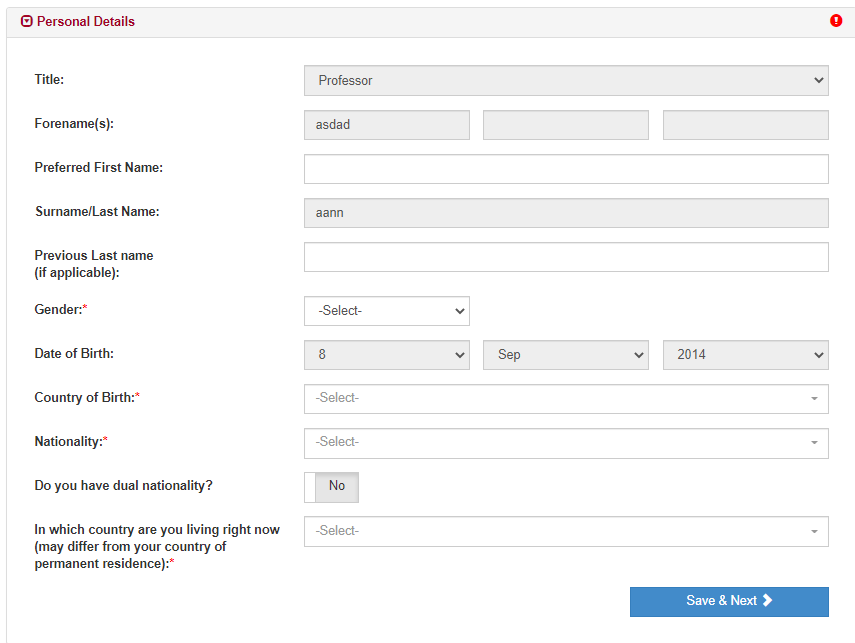855x643 pixels.
Task: Click the Personal Details header title
Action: (86, 21)
